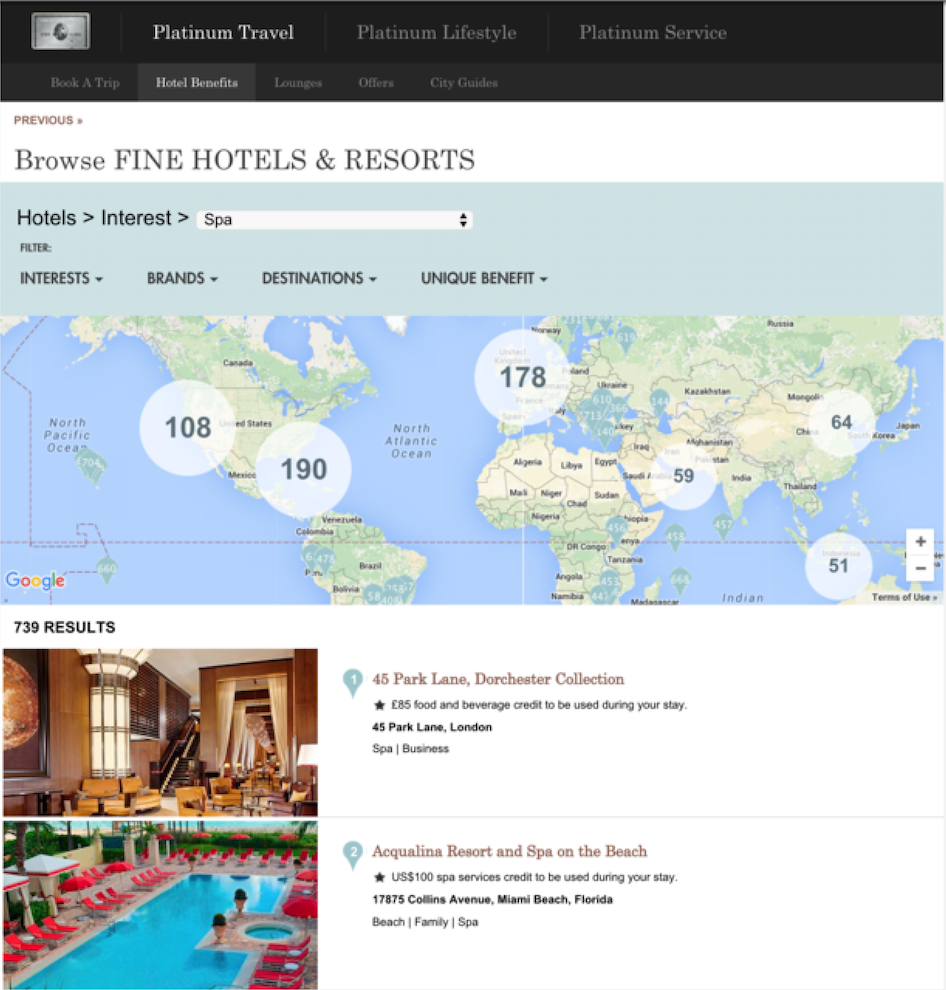Screen dimensions: 946x990
Task: Click '45 Park Lane, London' address
Action: [x=432, y=727]
